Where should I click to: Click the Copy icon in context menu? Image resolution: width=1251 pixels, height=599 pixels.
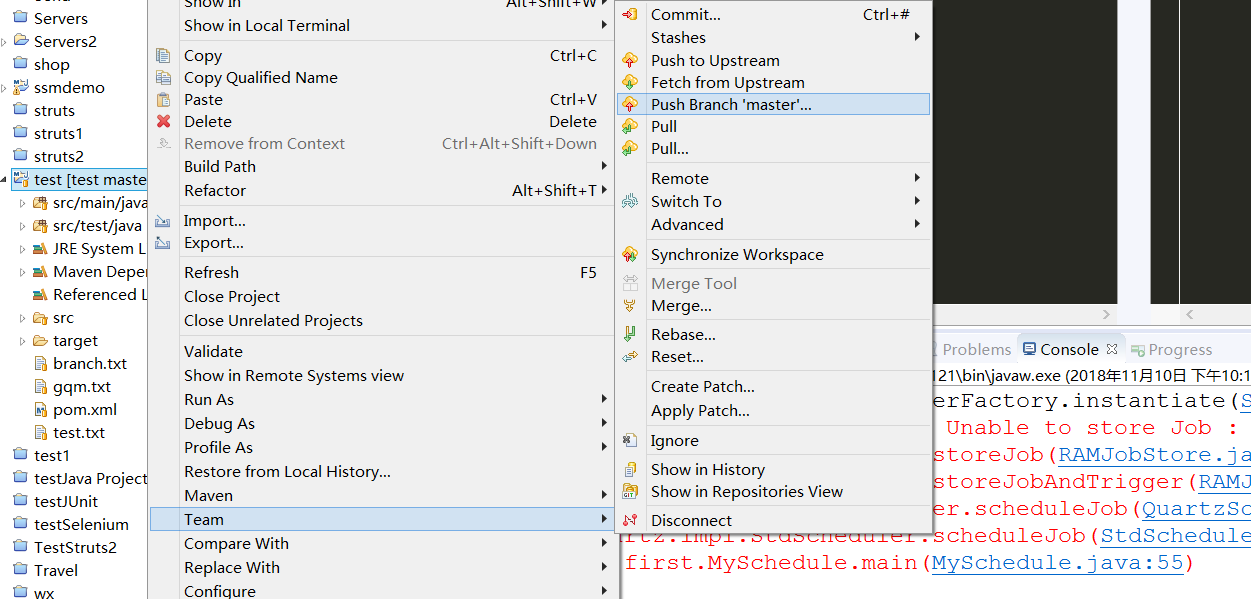tap(164, 56)
